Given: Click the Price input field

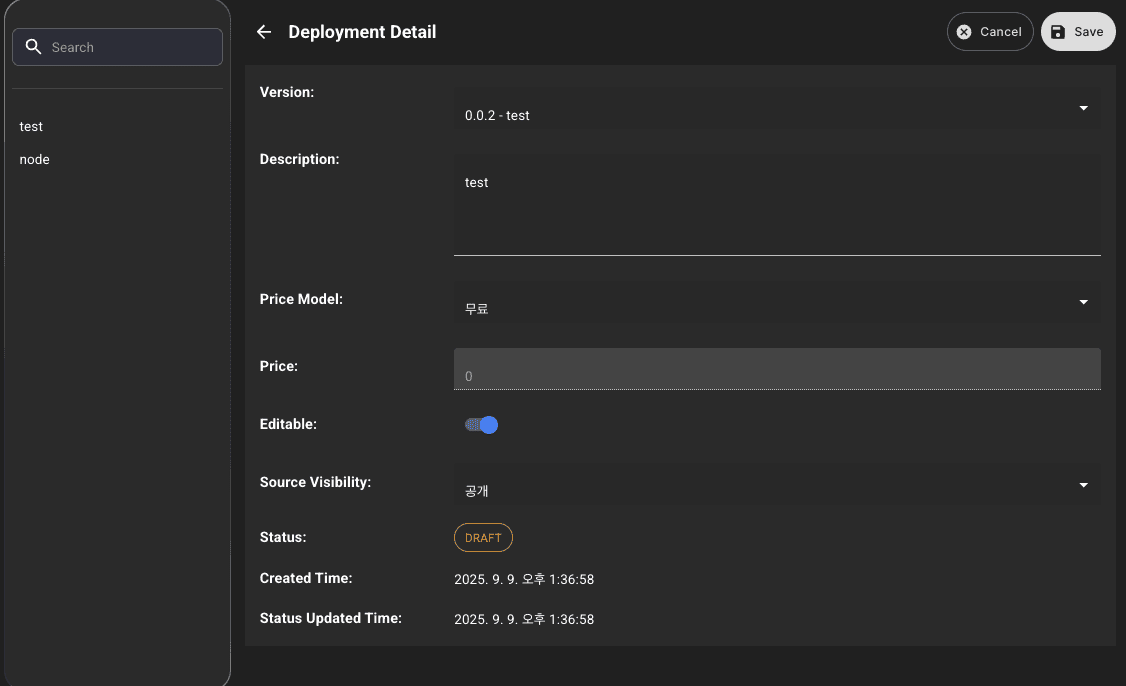Looking at the screenshot, I should 777,369.
